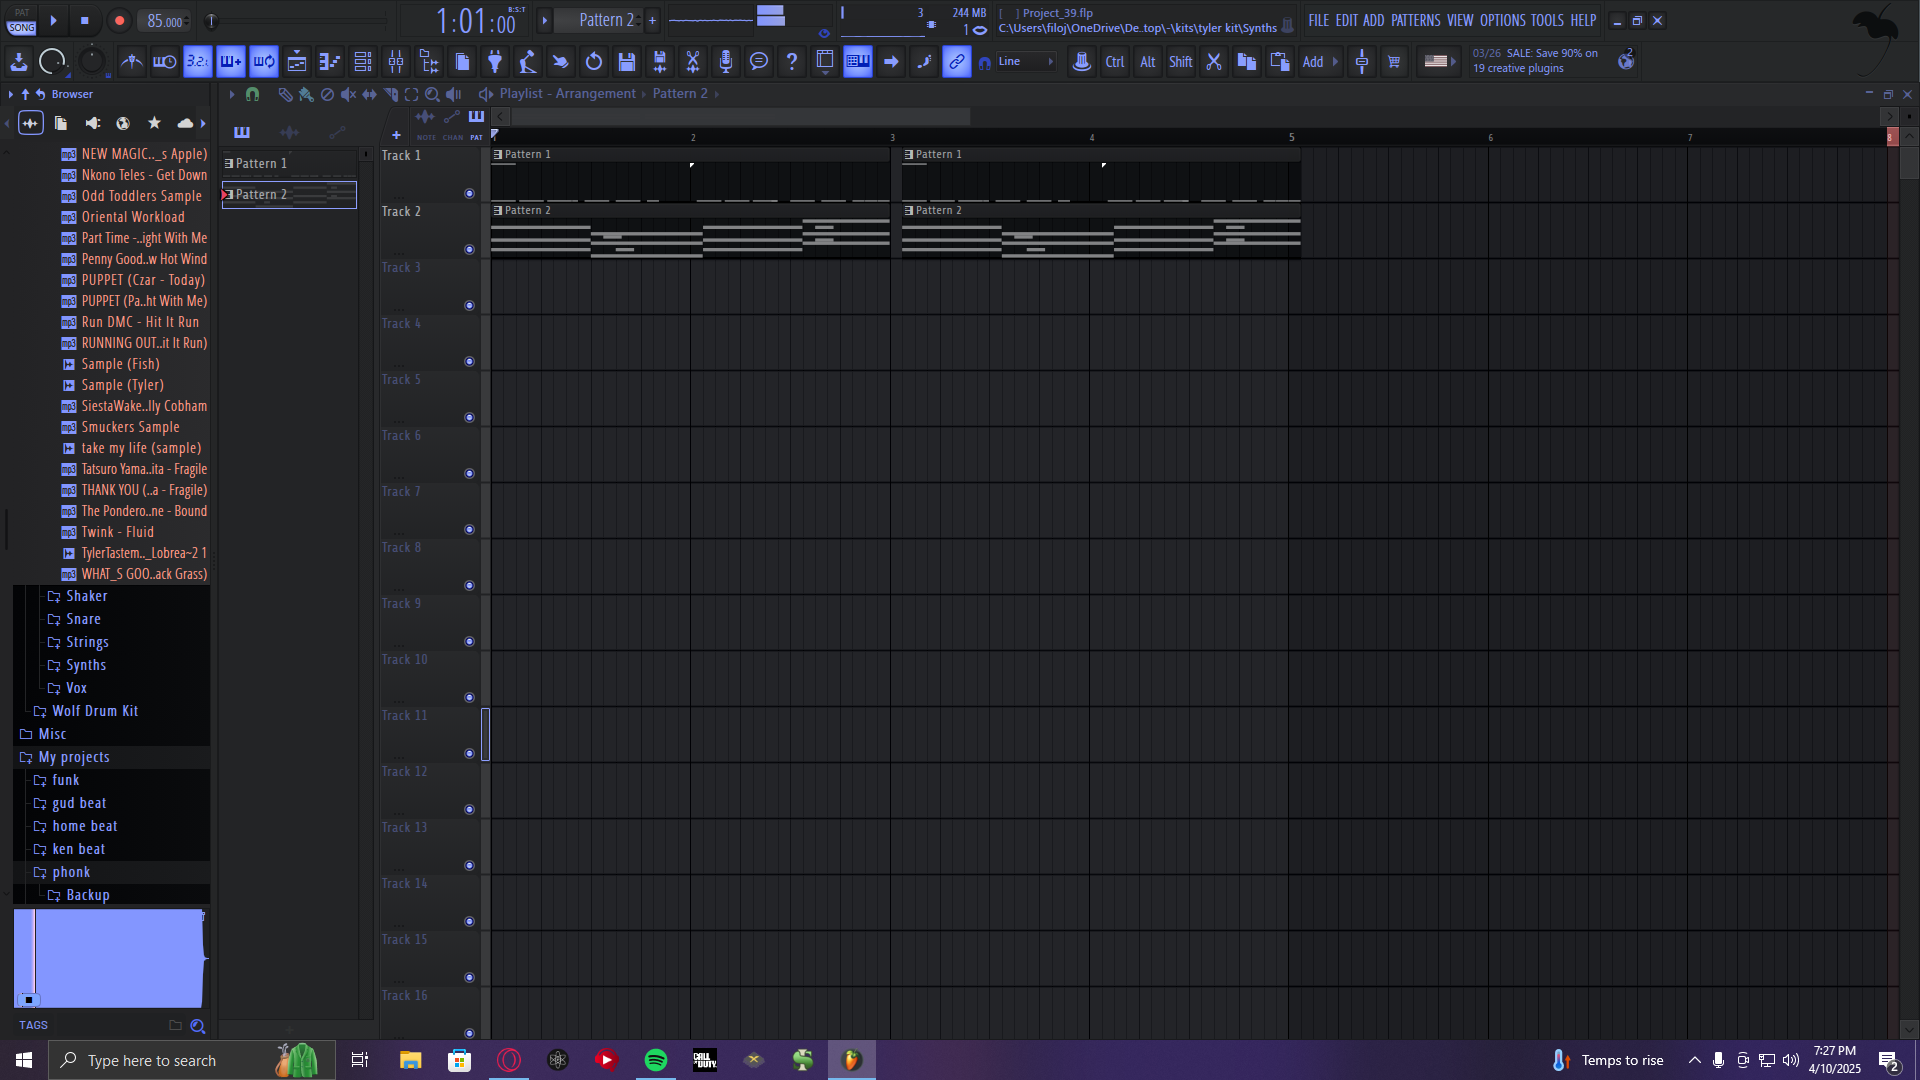Toggle the playlist magnet snap icon
This screenshot has height=1080, width=1920.
pyautogui.click(x=252, y=94)
